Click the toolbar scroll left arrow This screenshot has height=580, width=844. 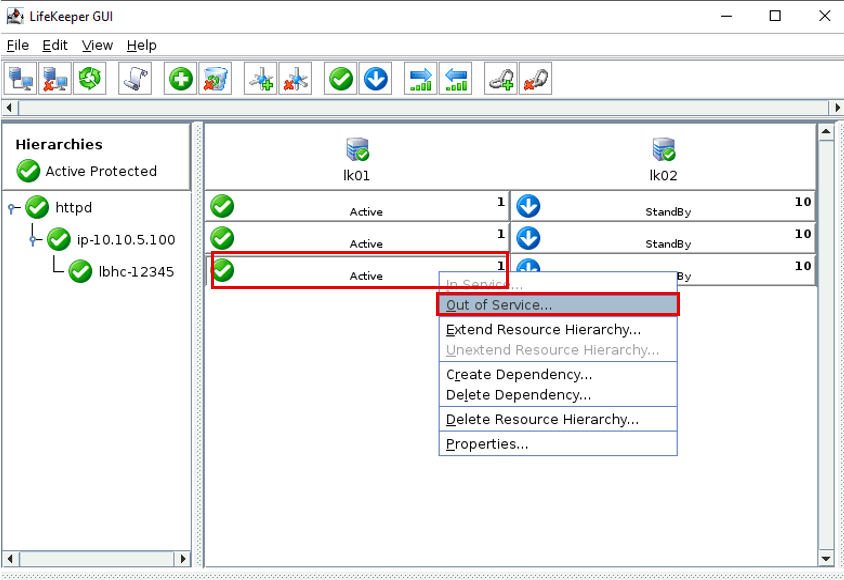[9, 108]
